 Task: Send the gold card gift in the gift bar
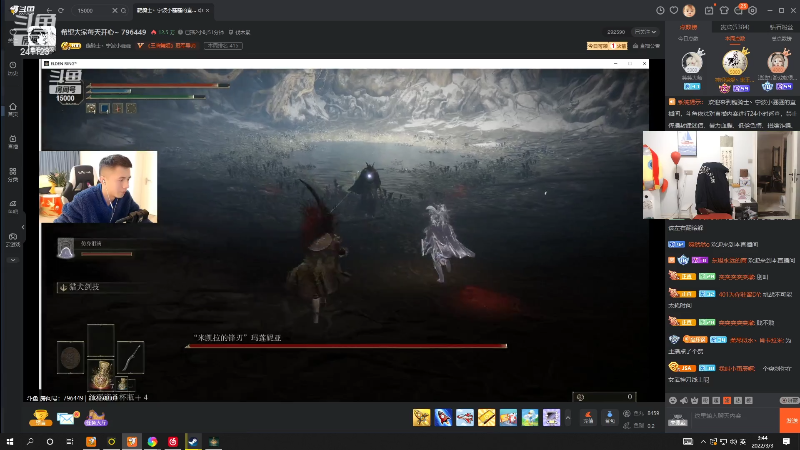pyautogui.click(x=486, y=417)
